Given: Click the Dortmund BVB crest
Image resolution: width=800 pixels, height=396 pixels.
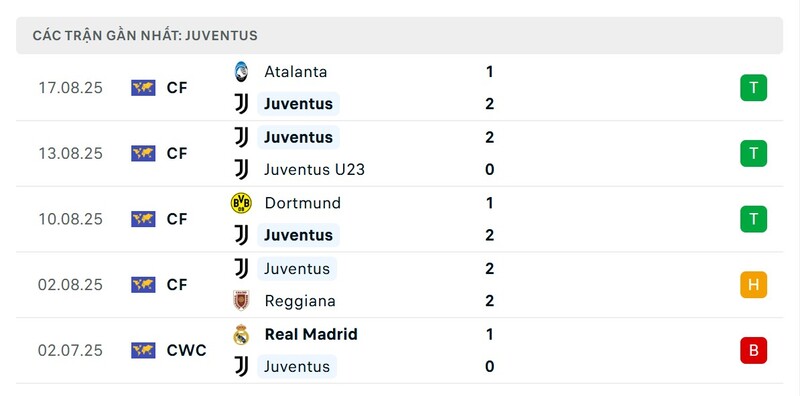Looking at the screenshot, I should pos(241,203).
